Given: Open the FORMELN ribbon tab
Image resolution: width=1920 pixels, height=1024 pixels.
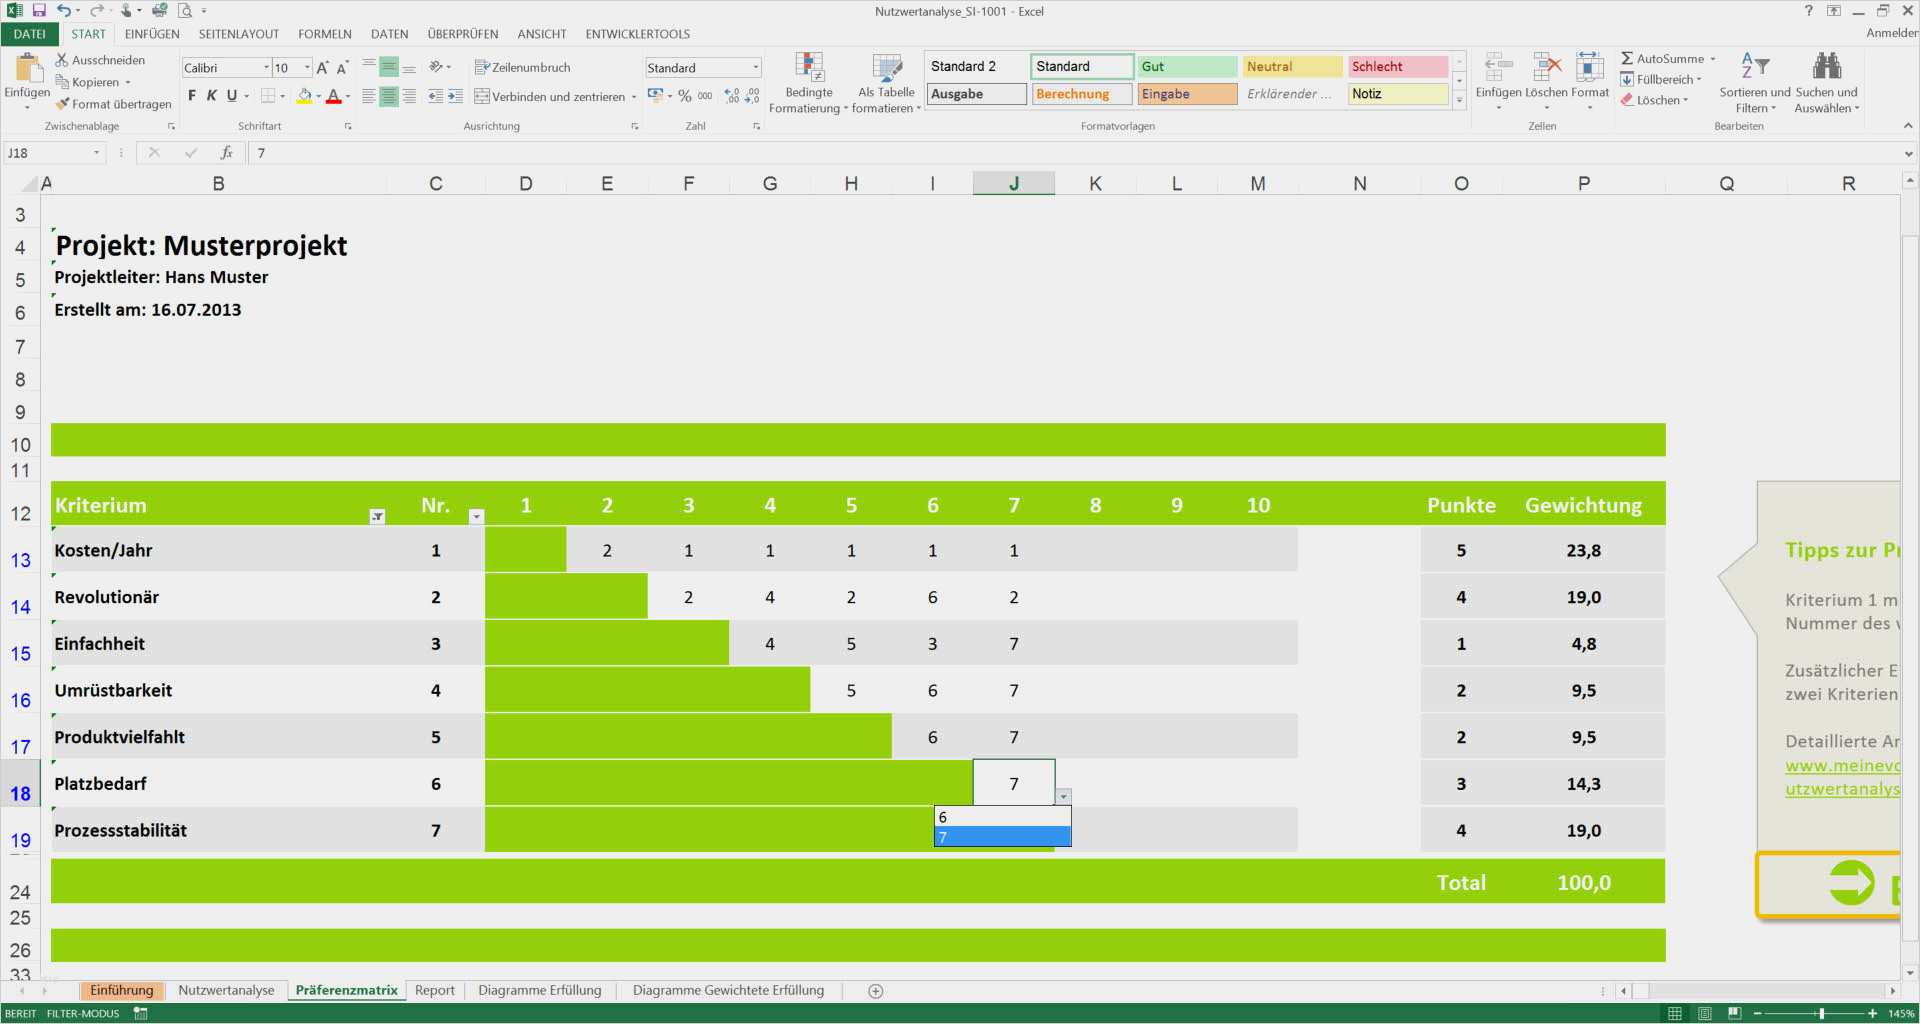Looking at the screenshot, I should tap(324, 34).
